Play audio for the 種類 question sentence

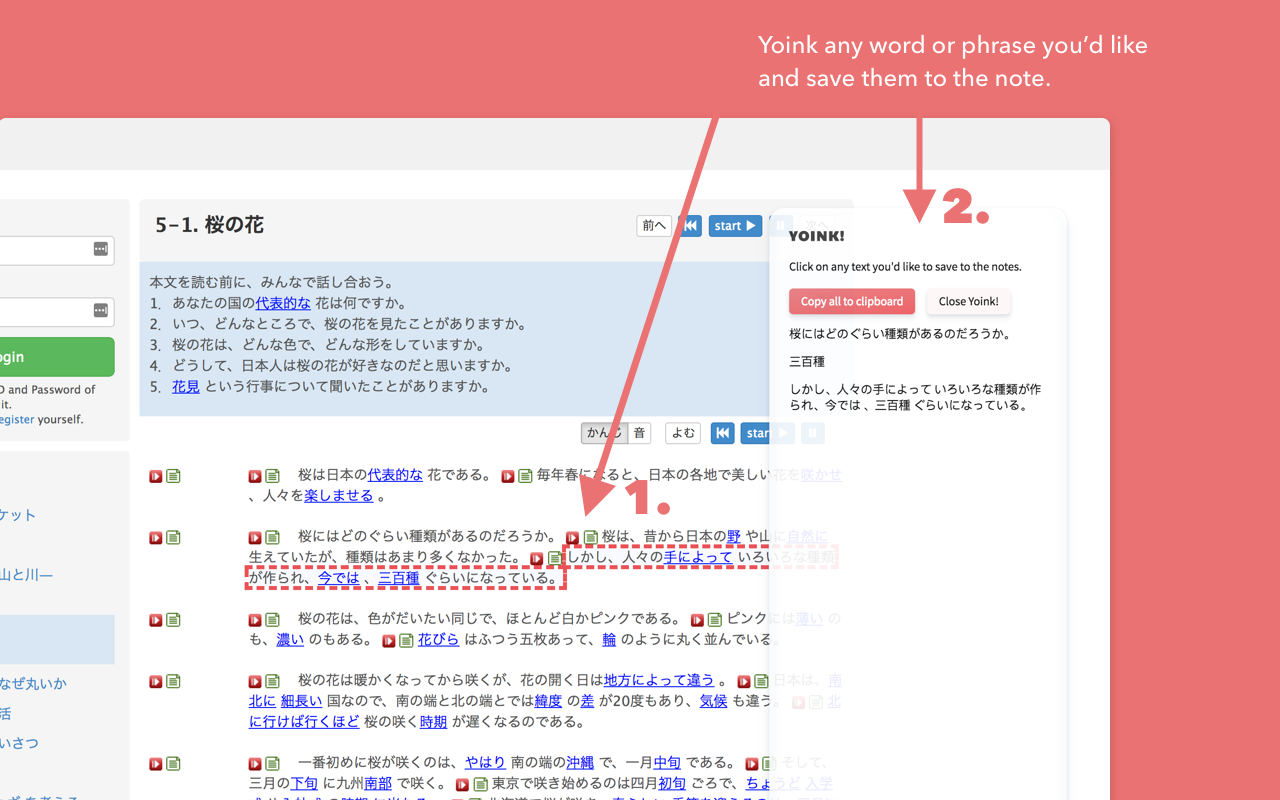[x=254, y=537]
